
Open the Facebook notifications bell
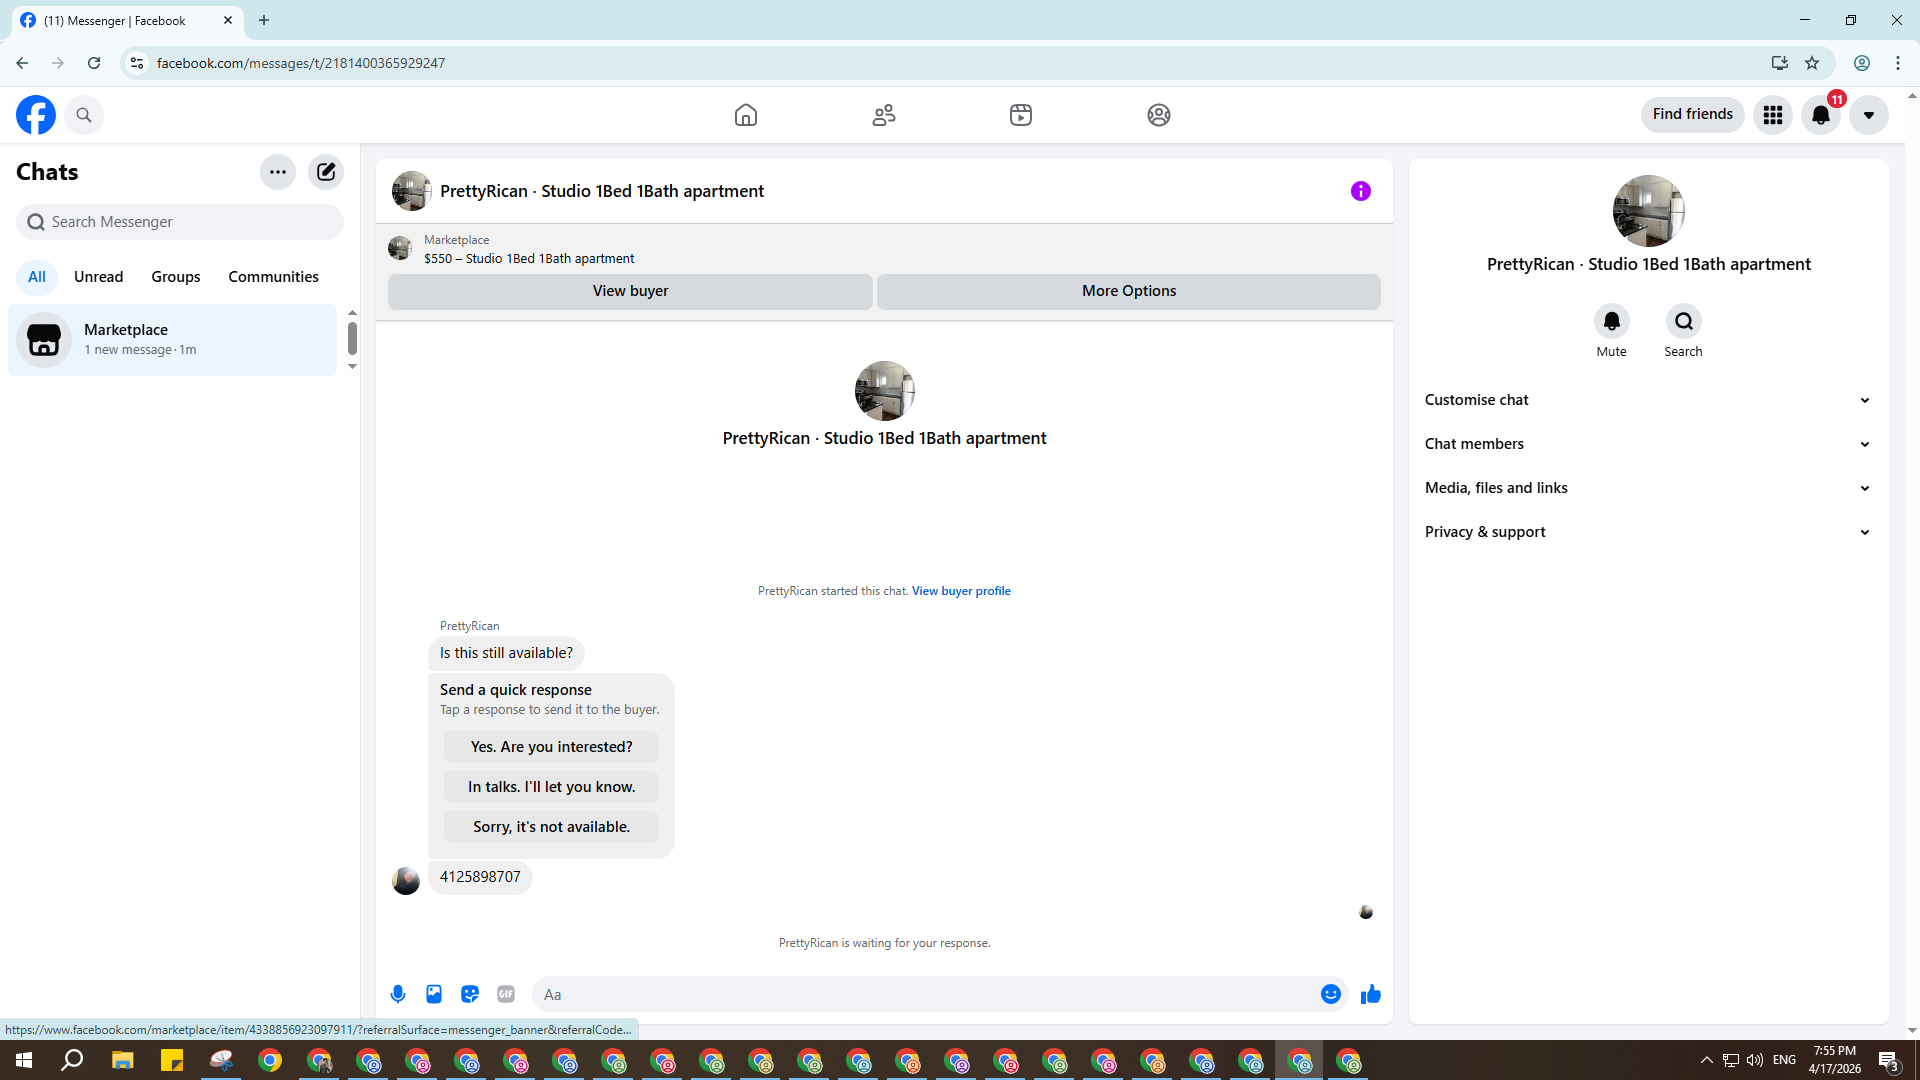click(1821, 115)
